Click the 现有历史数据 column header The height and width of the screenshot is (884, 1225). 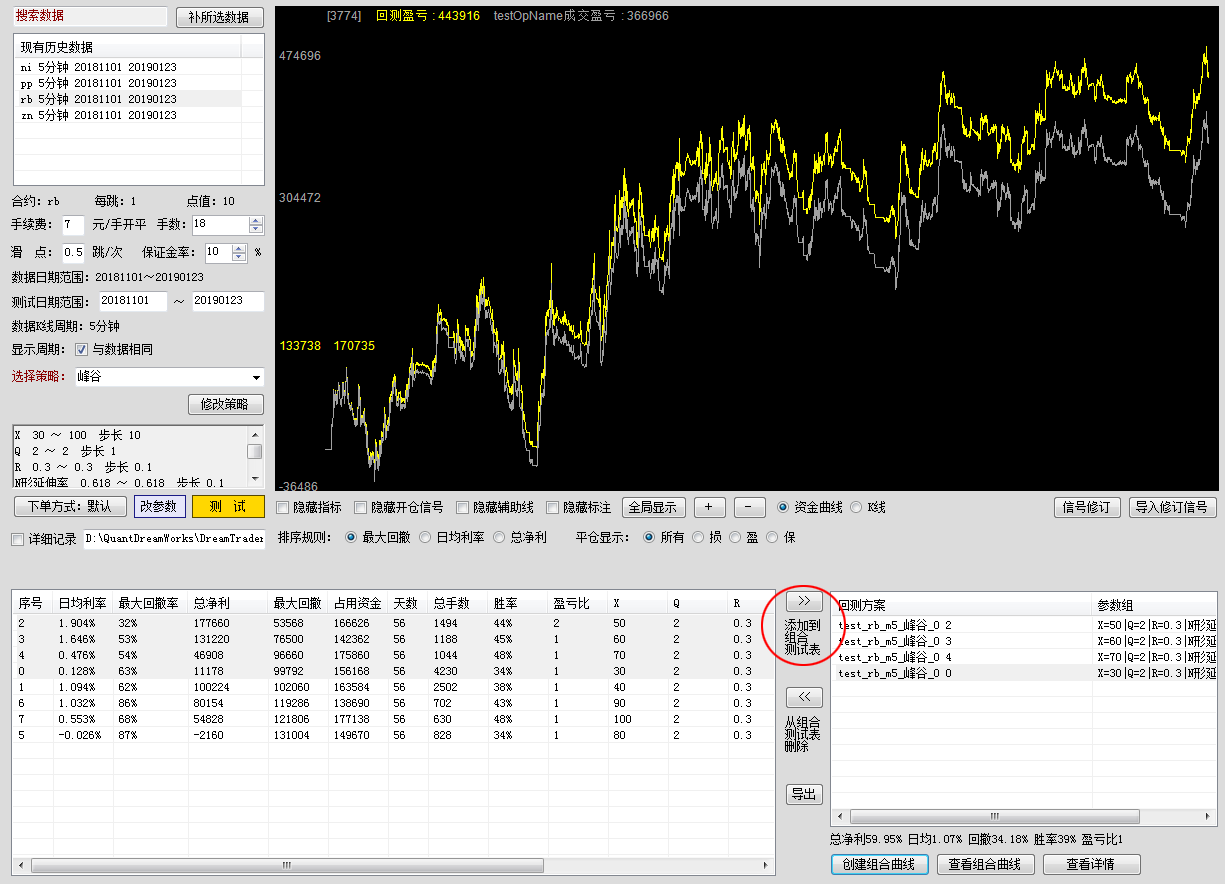click(127, 47)
